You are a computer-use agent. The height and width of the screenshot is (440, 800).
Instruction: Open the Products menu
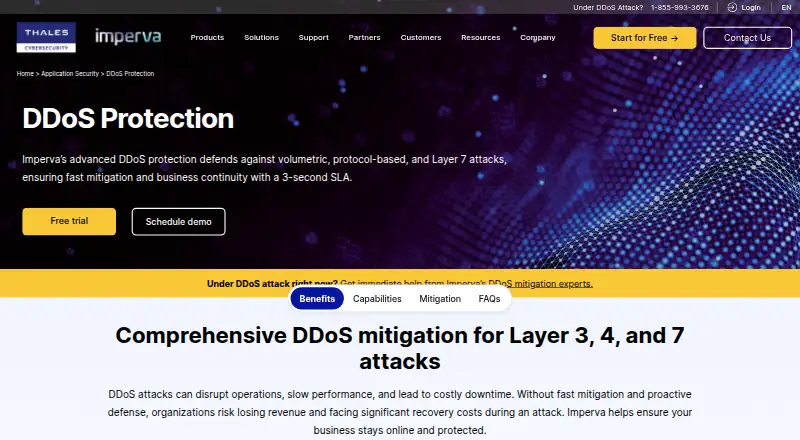click(x=207, y=38)
